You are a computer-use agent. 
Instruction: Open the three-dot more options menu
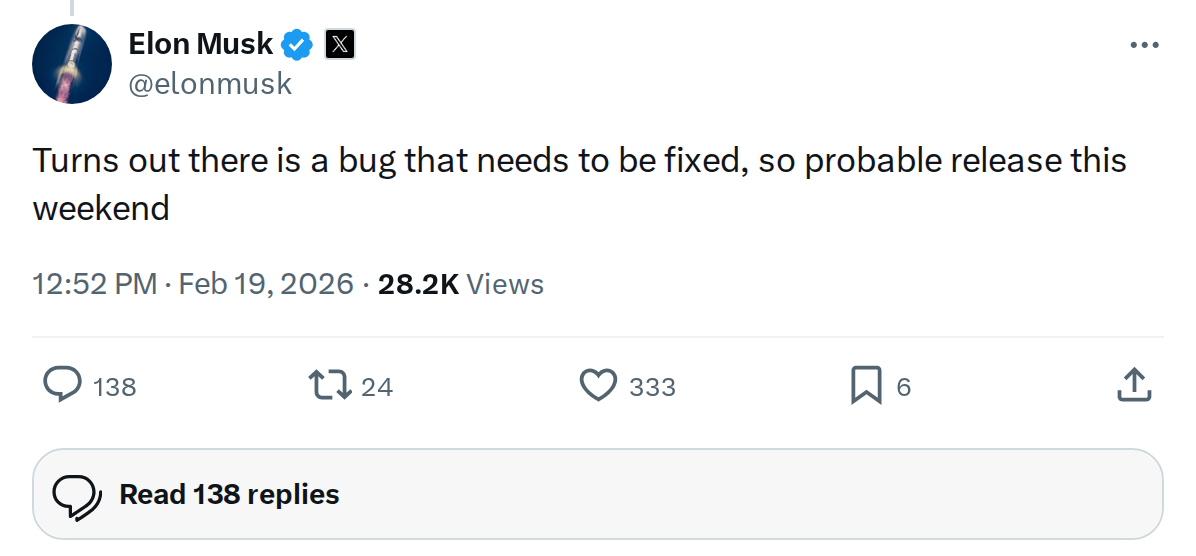1143,46
